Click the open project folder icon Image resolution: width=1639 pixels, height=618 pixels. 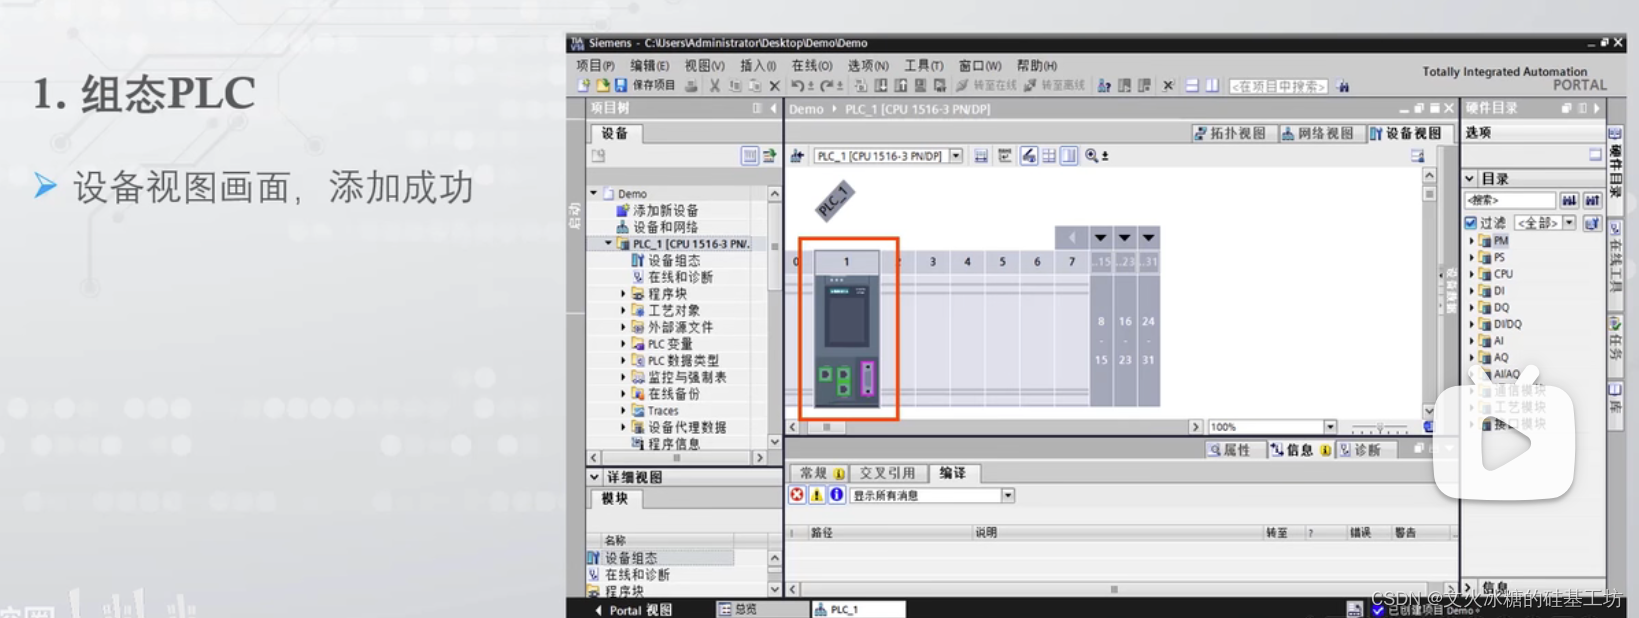(x=602, y=86)
